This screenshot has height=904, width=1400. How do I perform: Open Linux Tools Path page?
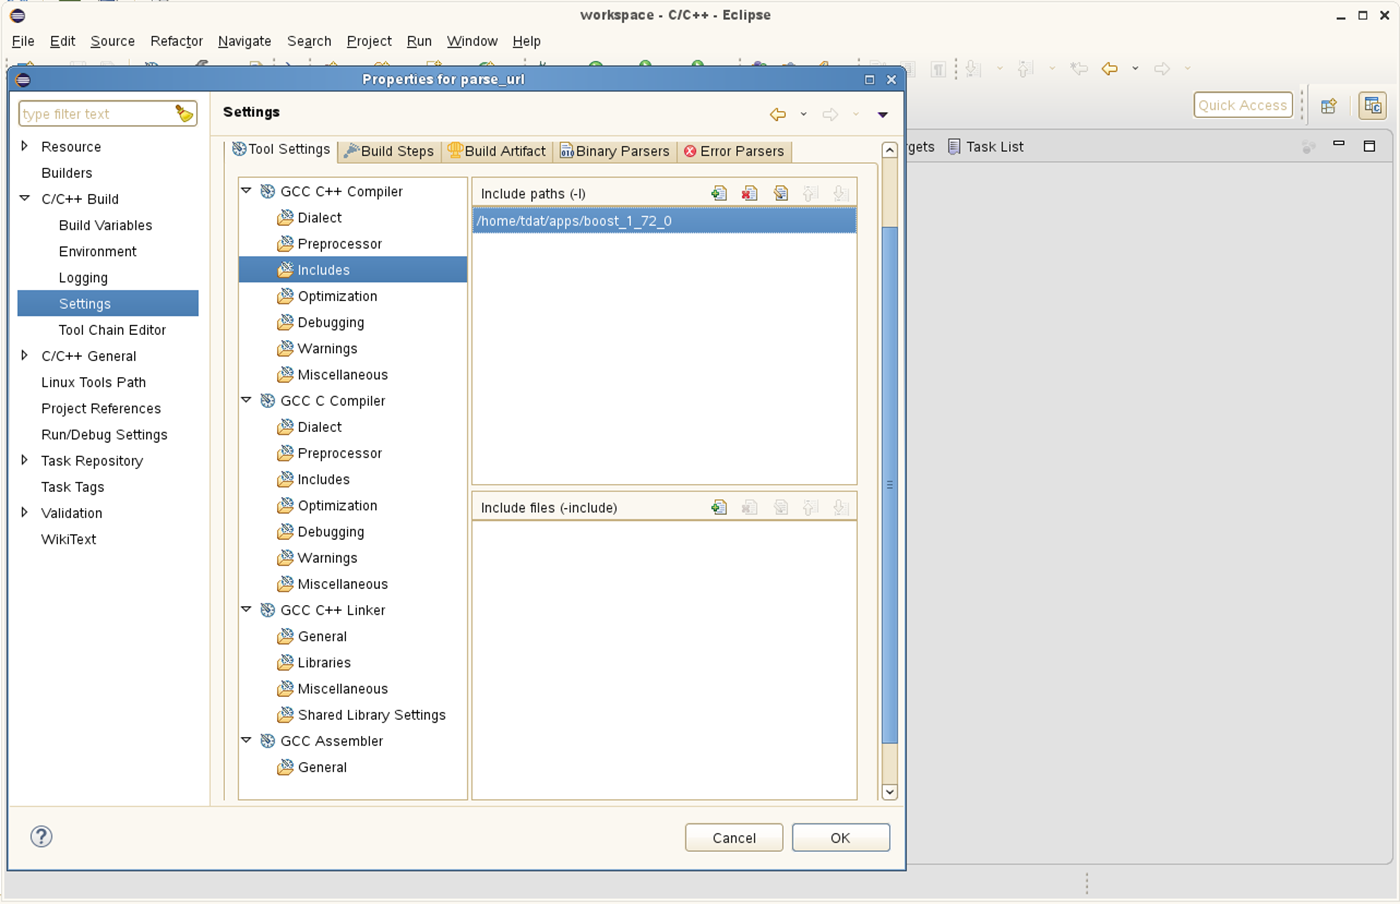[x=93, y=382]
